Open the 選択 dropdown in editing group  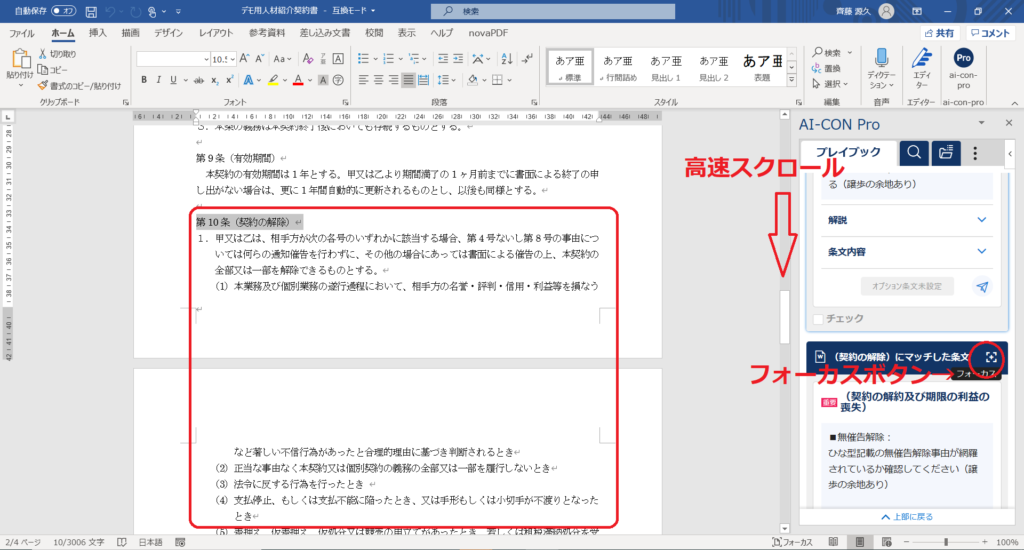(x=830, y=84)
